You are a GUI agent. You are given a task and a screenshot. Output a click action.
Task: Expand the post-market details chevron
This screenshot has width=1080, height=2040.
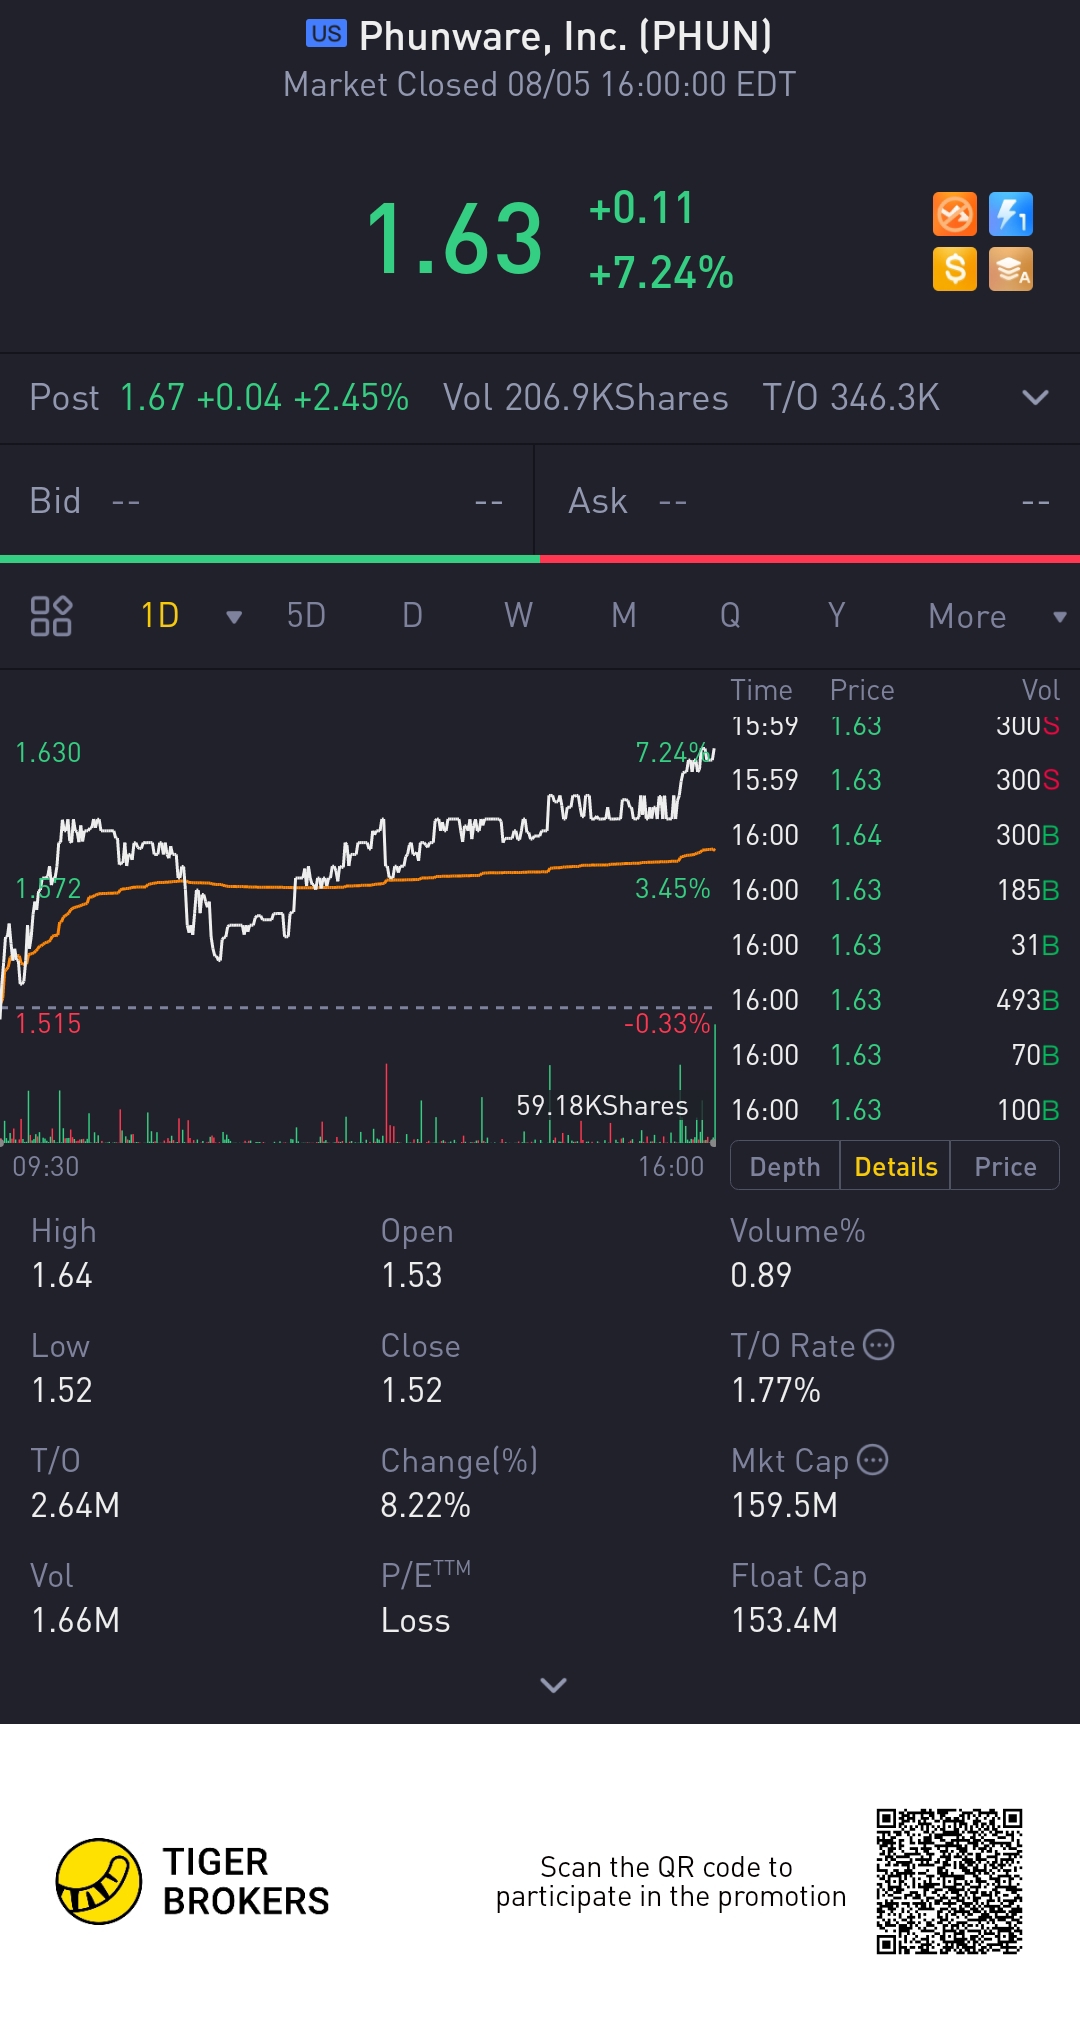1035,397
